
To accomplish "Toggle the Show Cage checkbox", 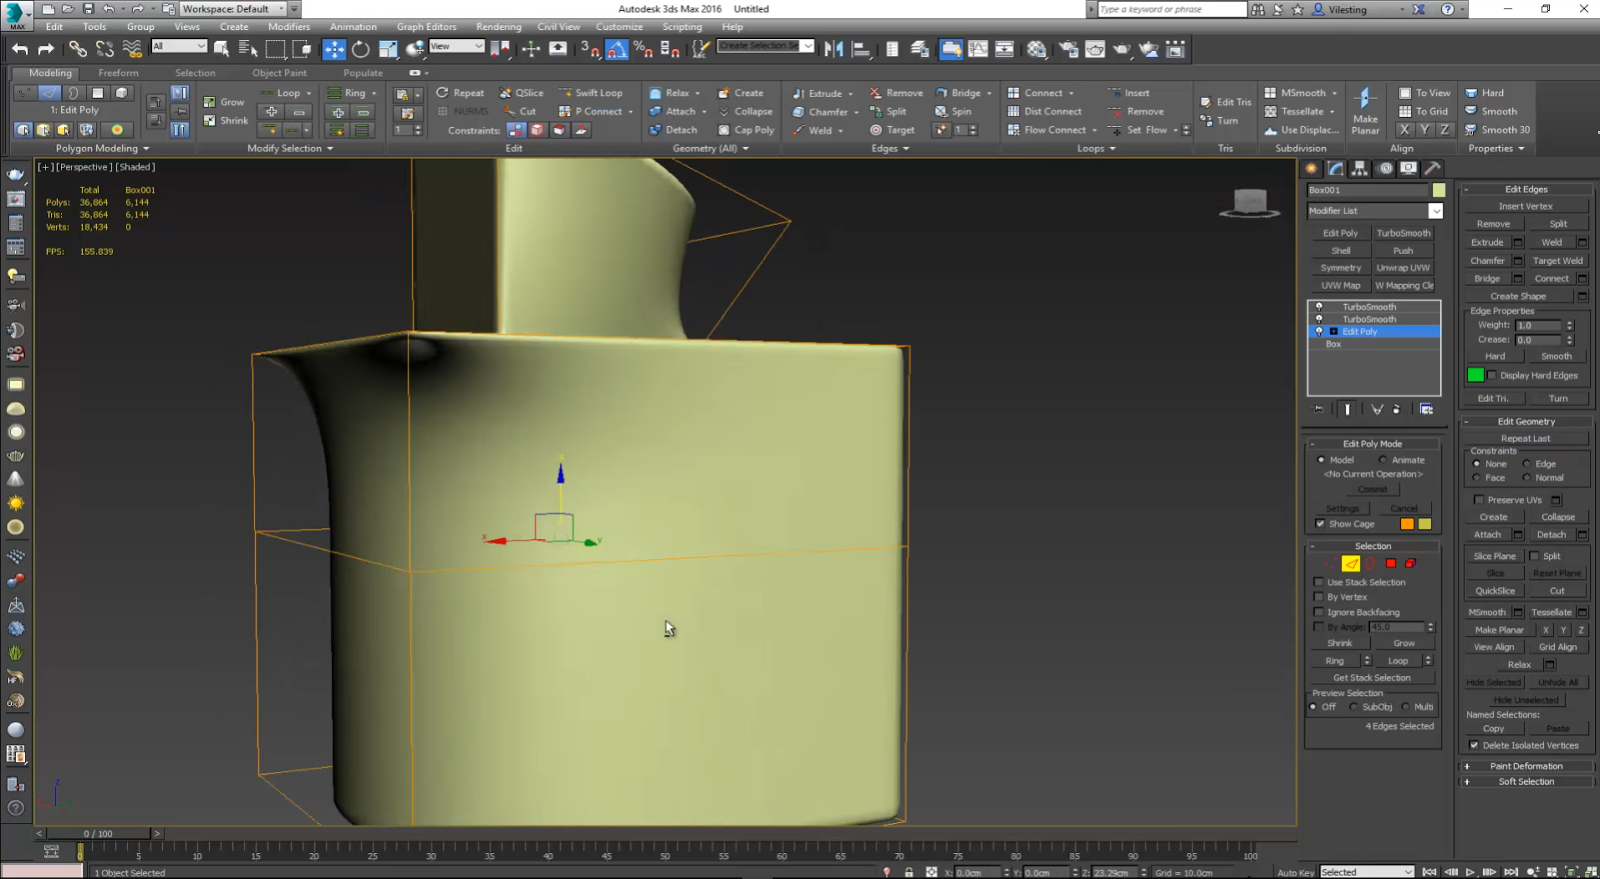I will tap(1320, 524).
